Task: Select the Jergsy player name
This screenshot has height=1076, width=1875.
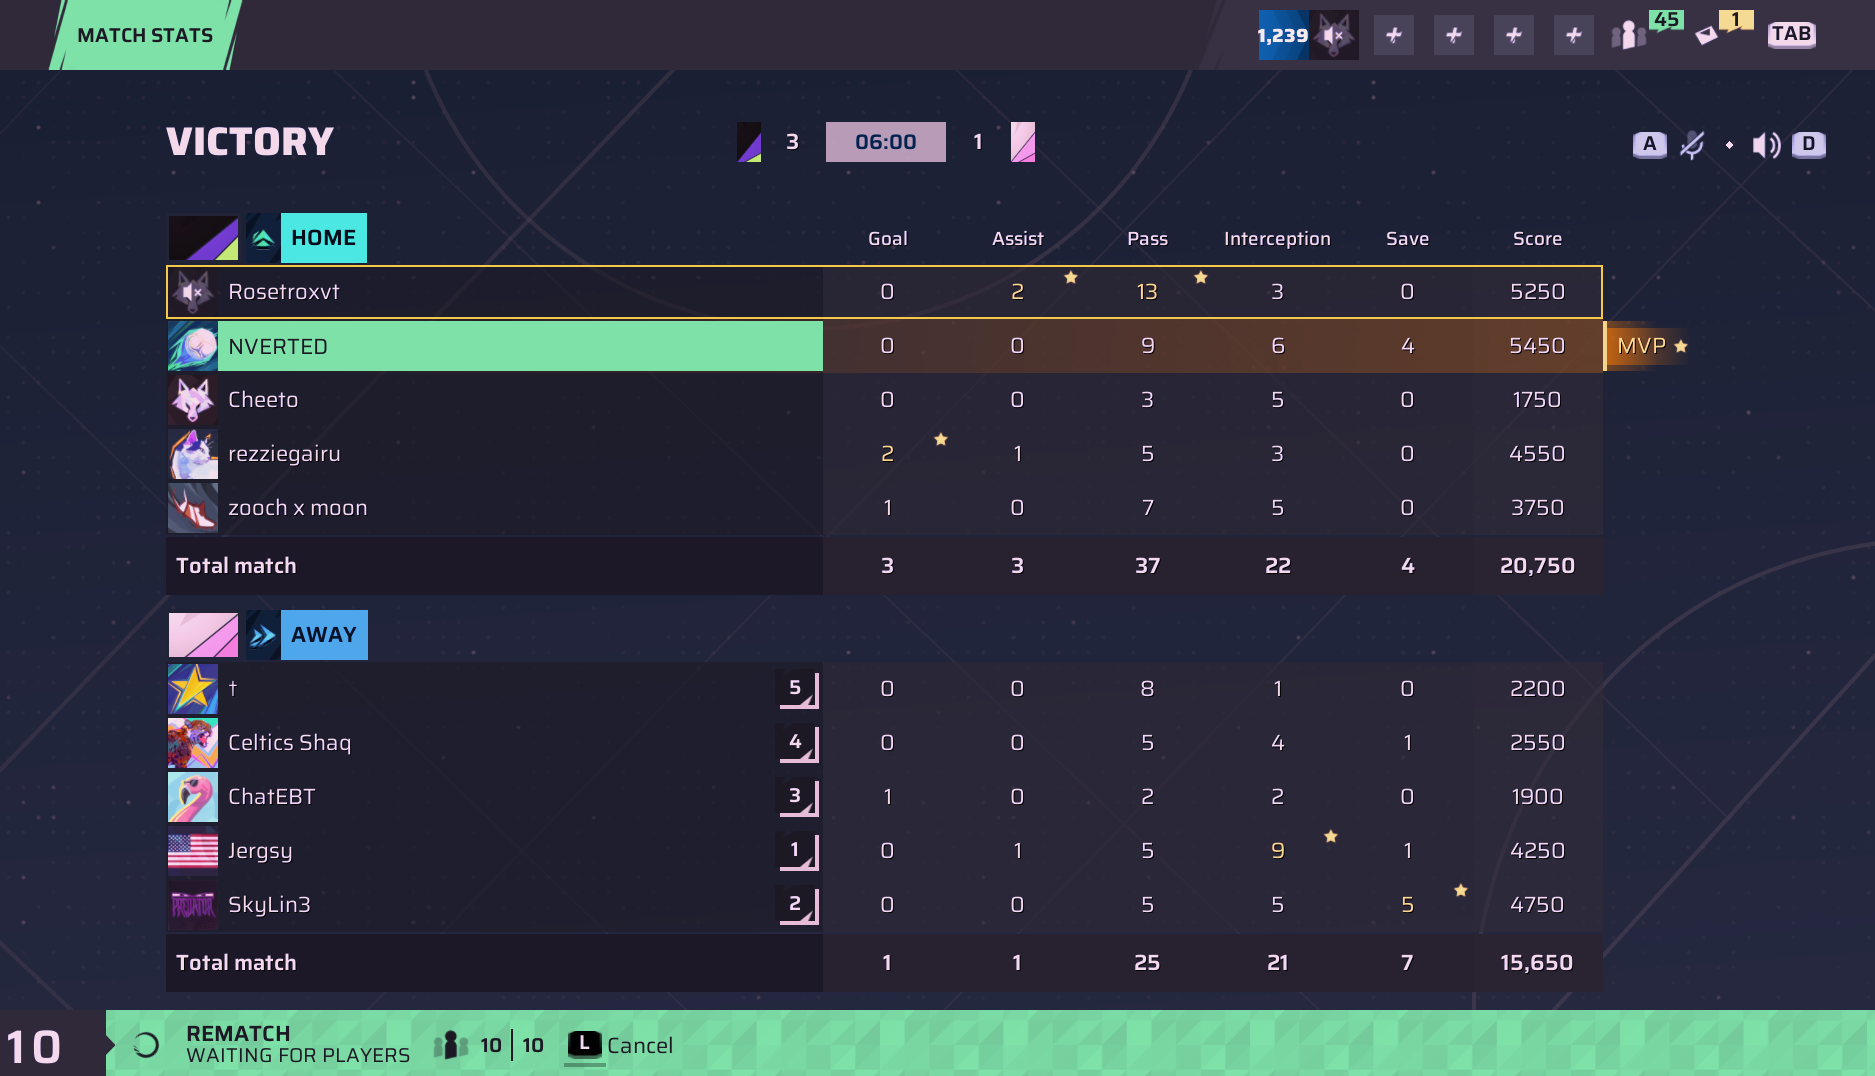Action: pos(260,851)
